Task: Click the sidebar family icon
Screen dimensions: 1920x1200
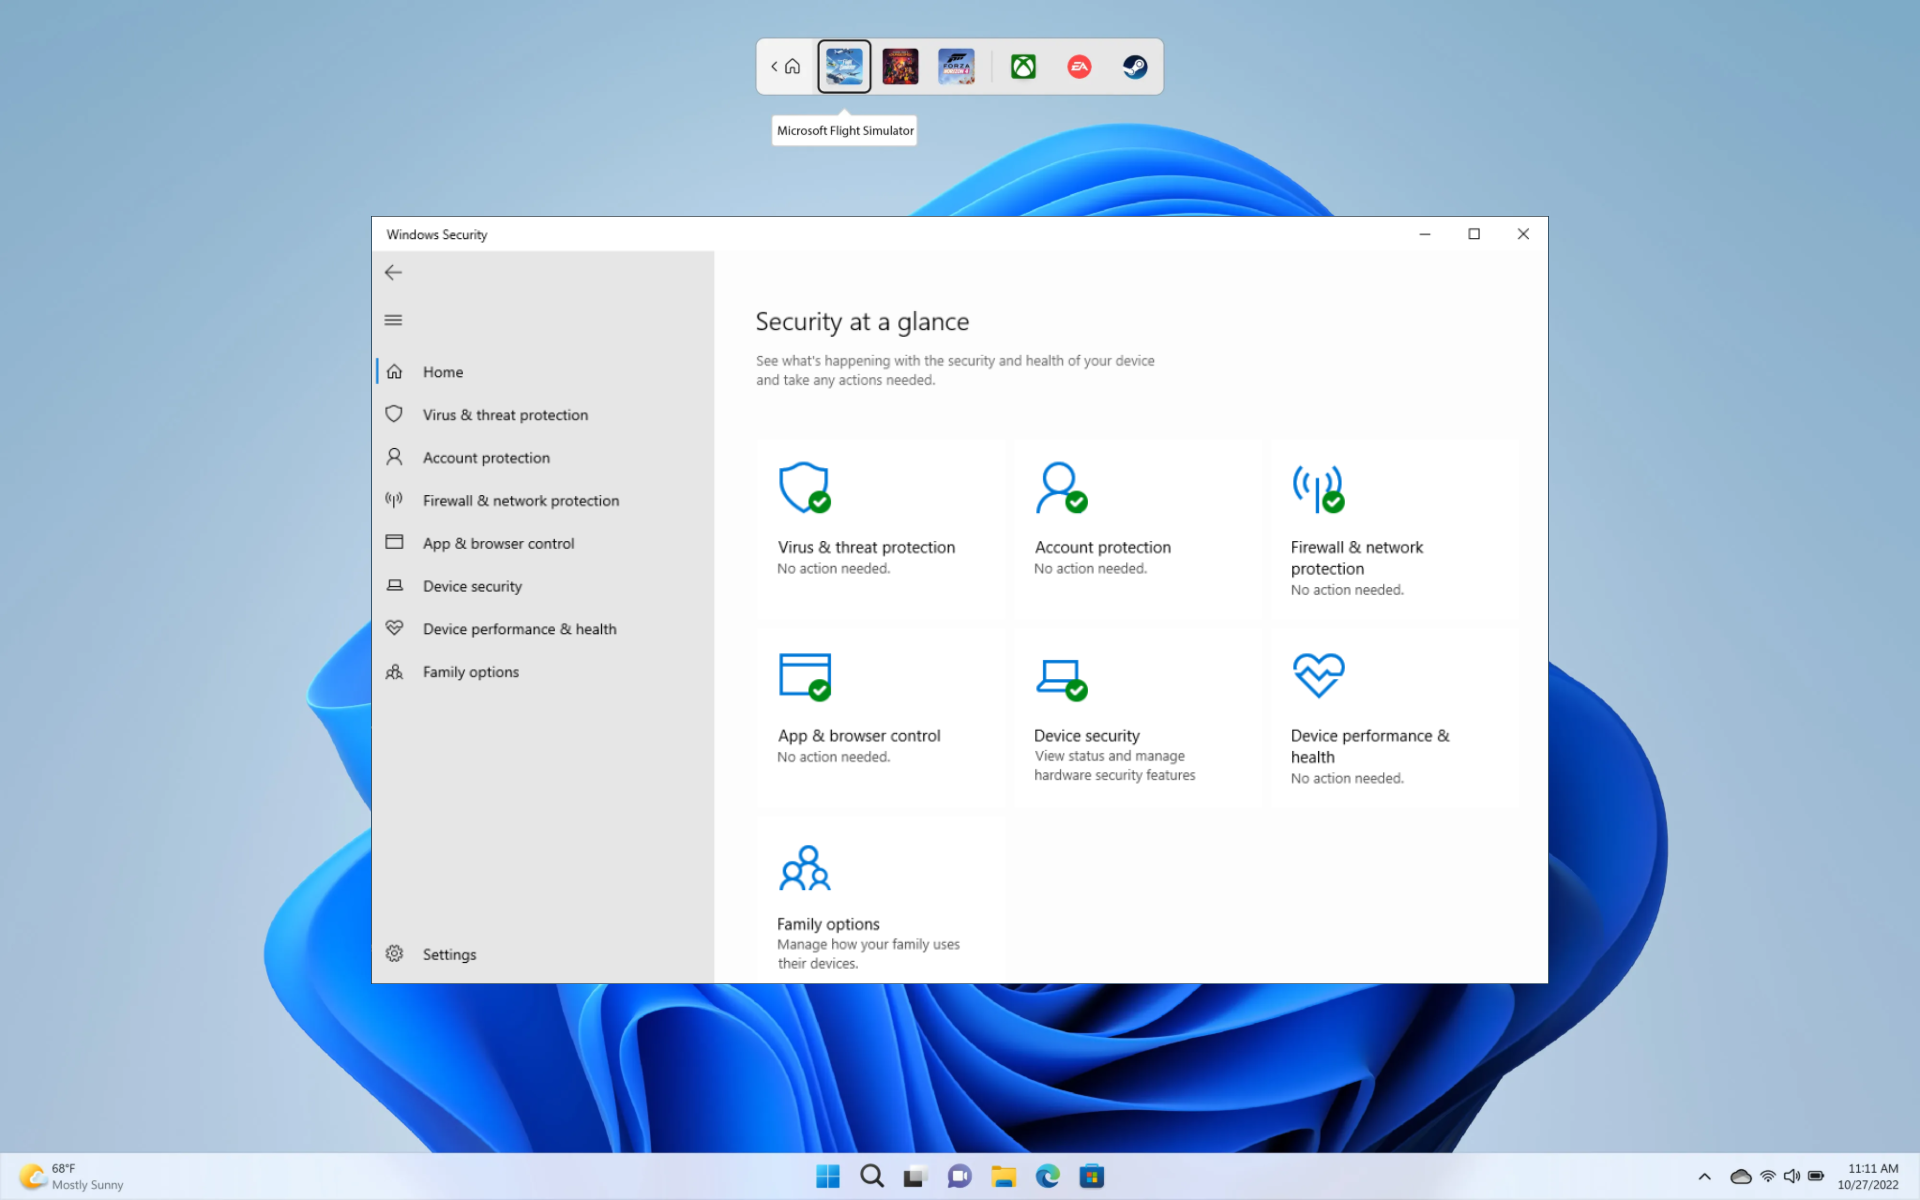Action: tap(394, 672)
